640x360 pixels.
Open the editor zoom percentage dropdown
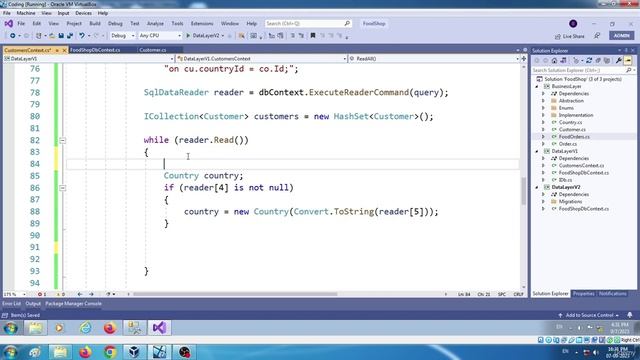pos(15,294)
